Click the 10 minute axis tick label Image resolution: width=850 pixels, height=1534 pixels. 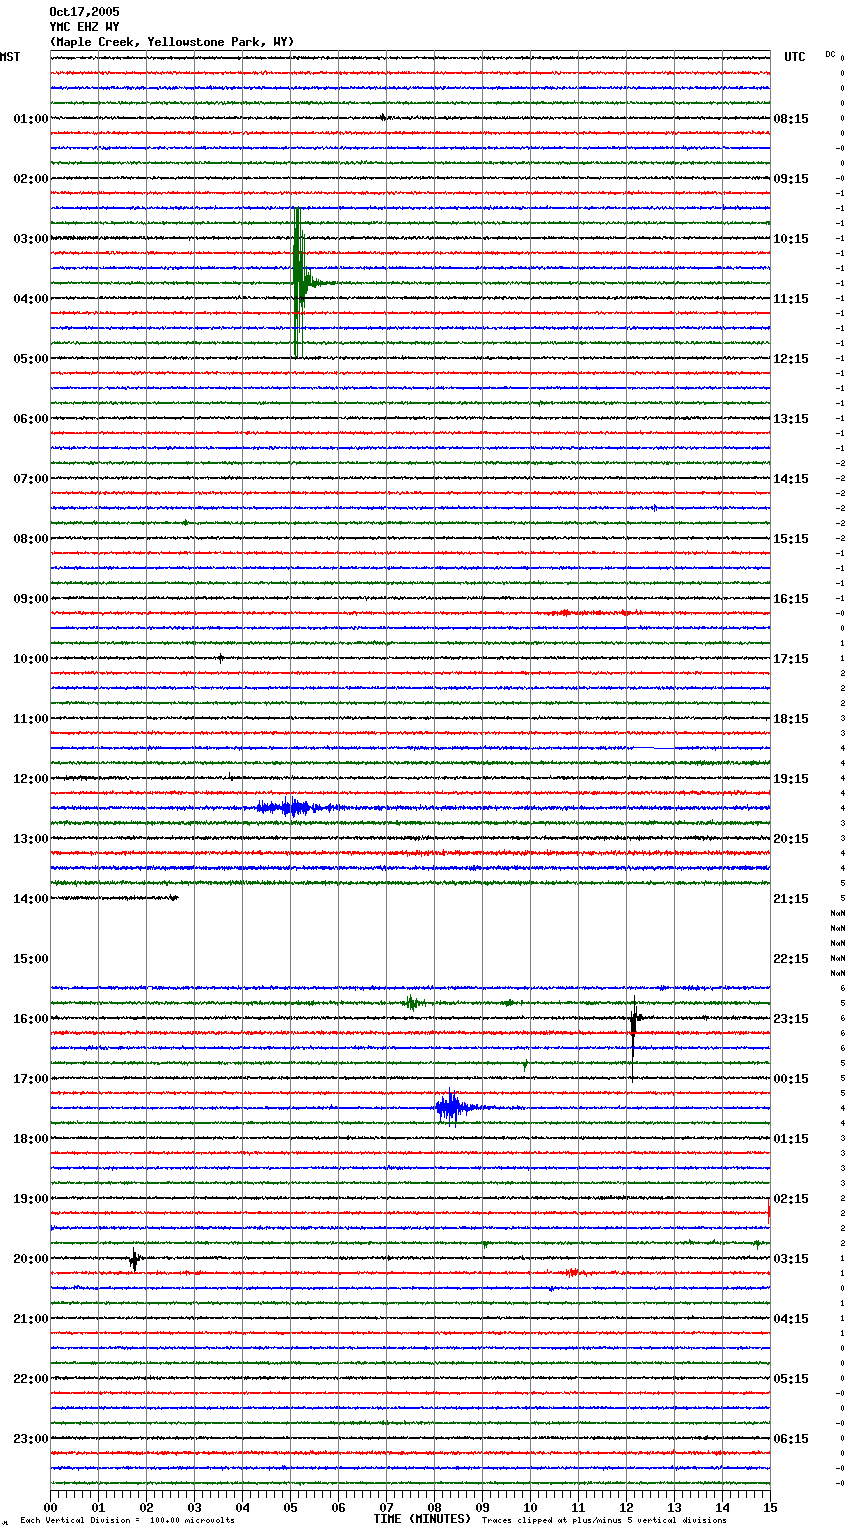point(530,1508)
